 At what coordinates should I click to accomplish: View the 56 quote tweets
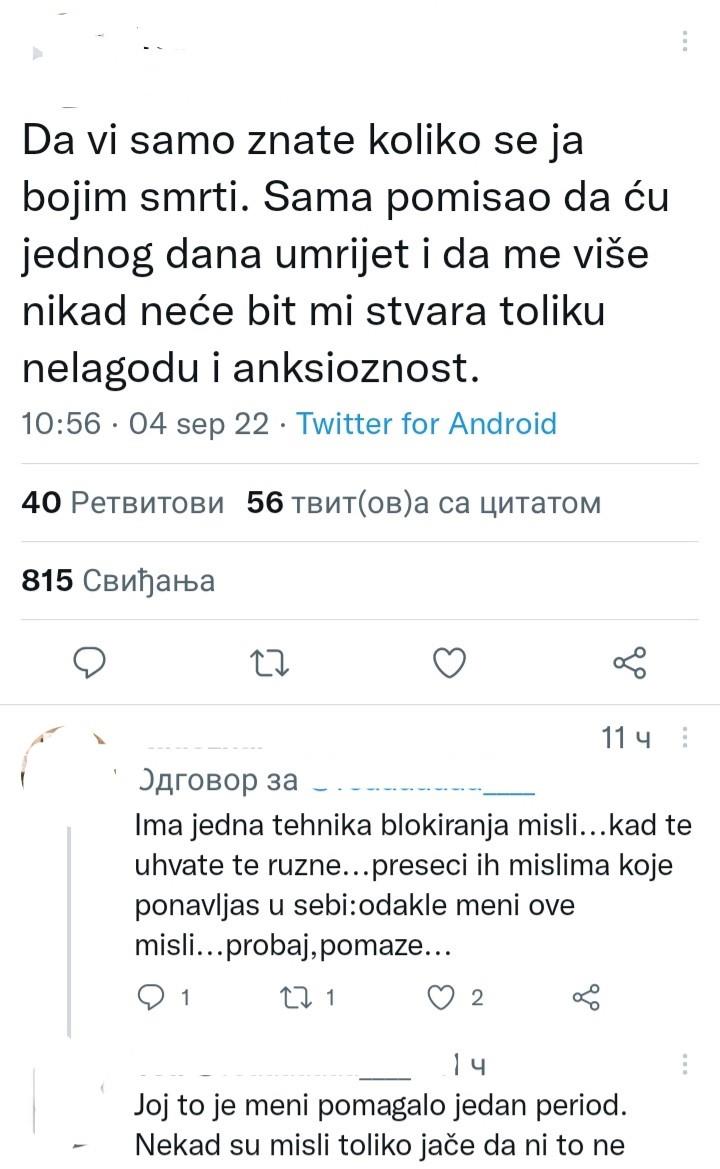coord(420,504)
